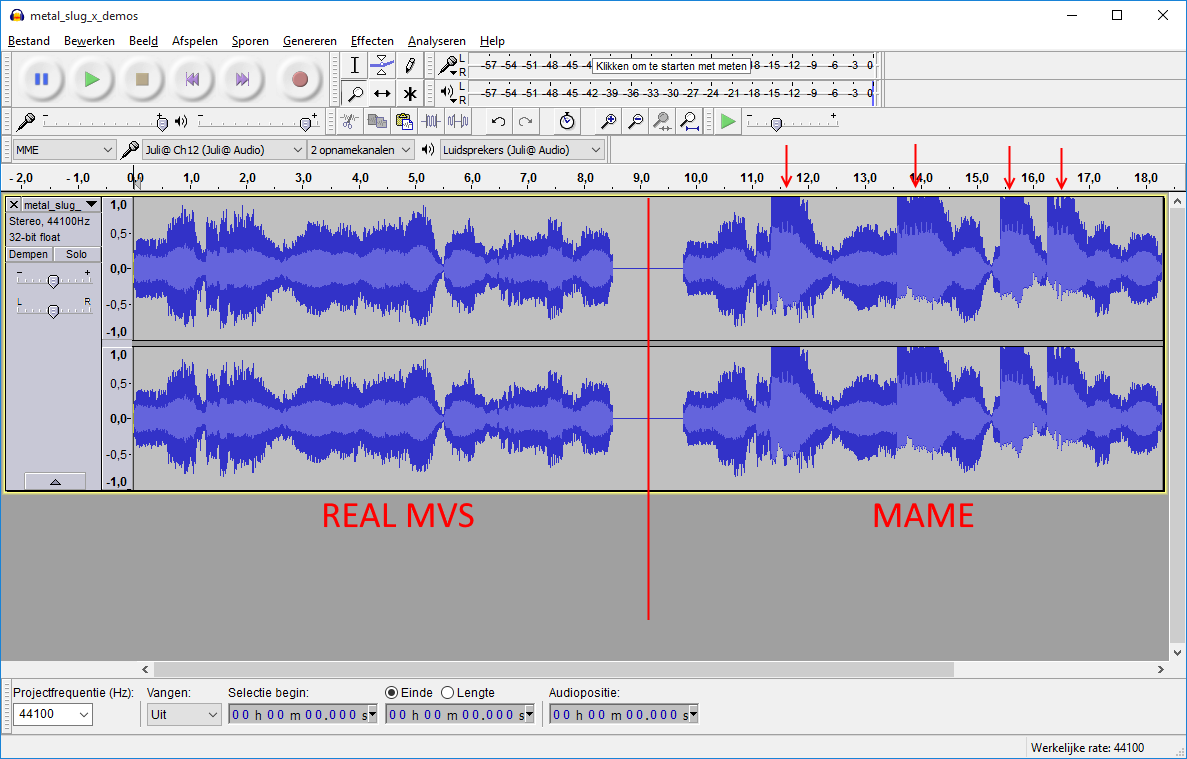The height and width of the screenshot is (759, 1187).
Task: Open the MME audio host dropdown
Action: tap(65, 150)
